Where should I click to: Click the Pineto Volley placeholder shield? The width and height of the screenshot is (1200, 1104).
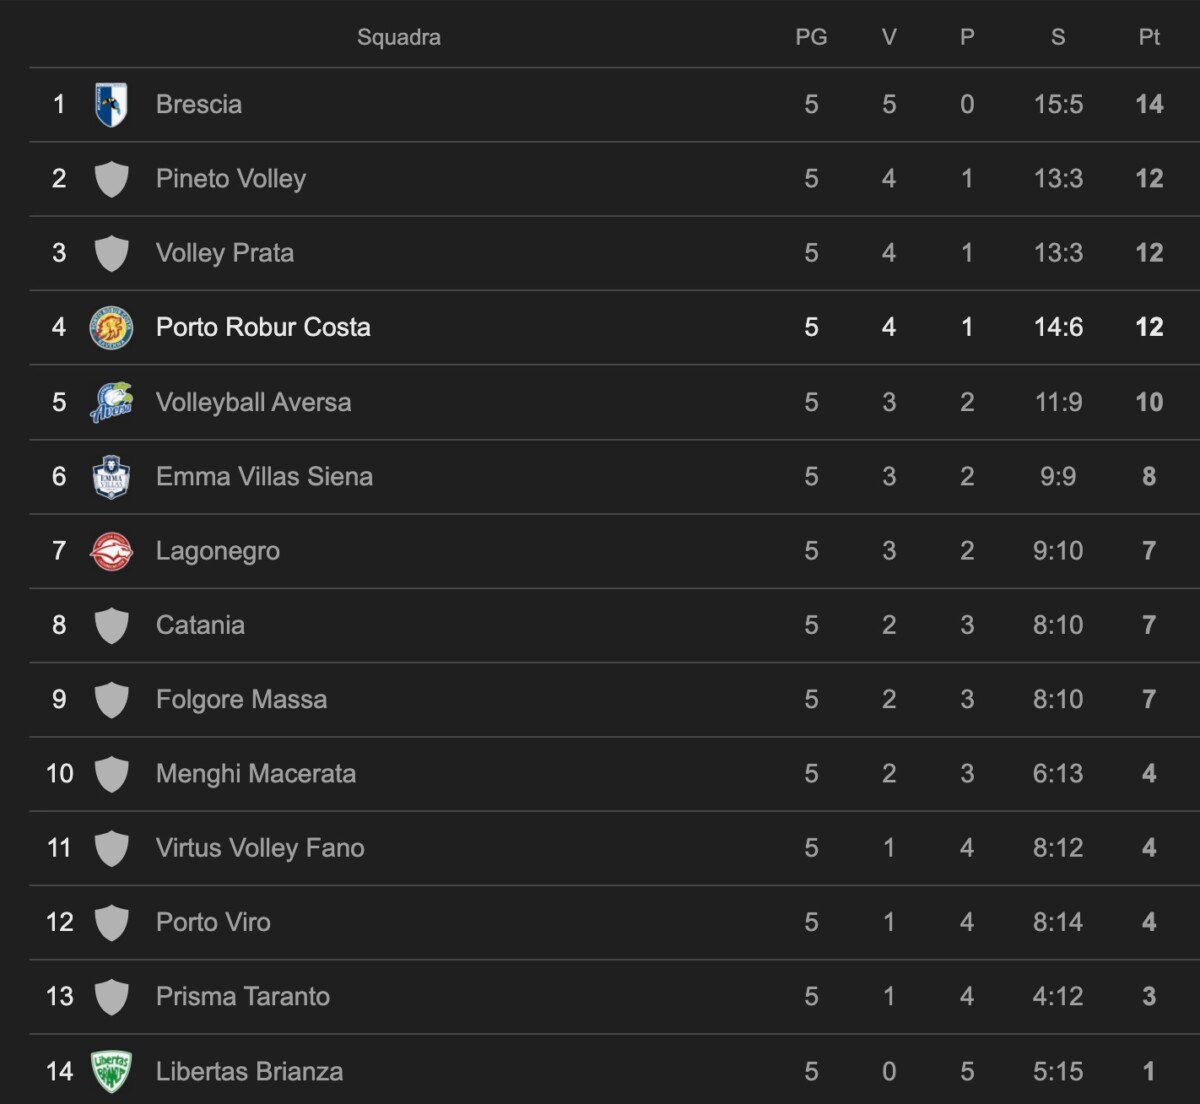pyautogui.click(x=111, y=179)
